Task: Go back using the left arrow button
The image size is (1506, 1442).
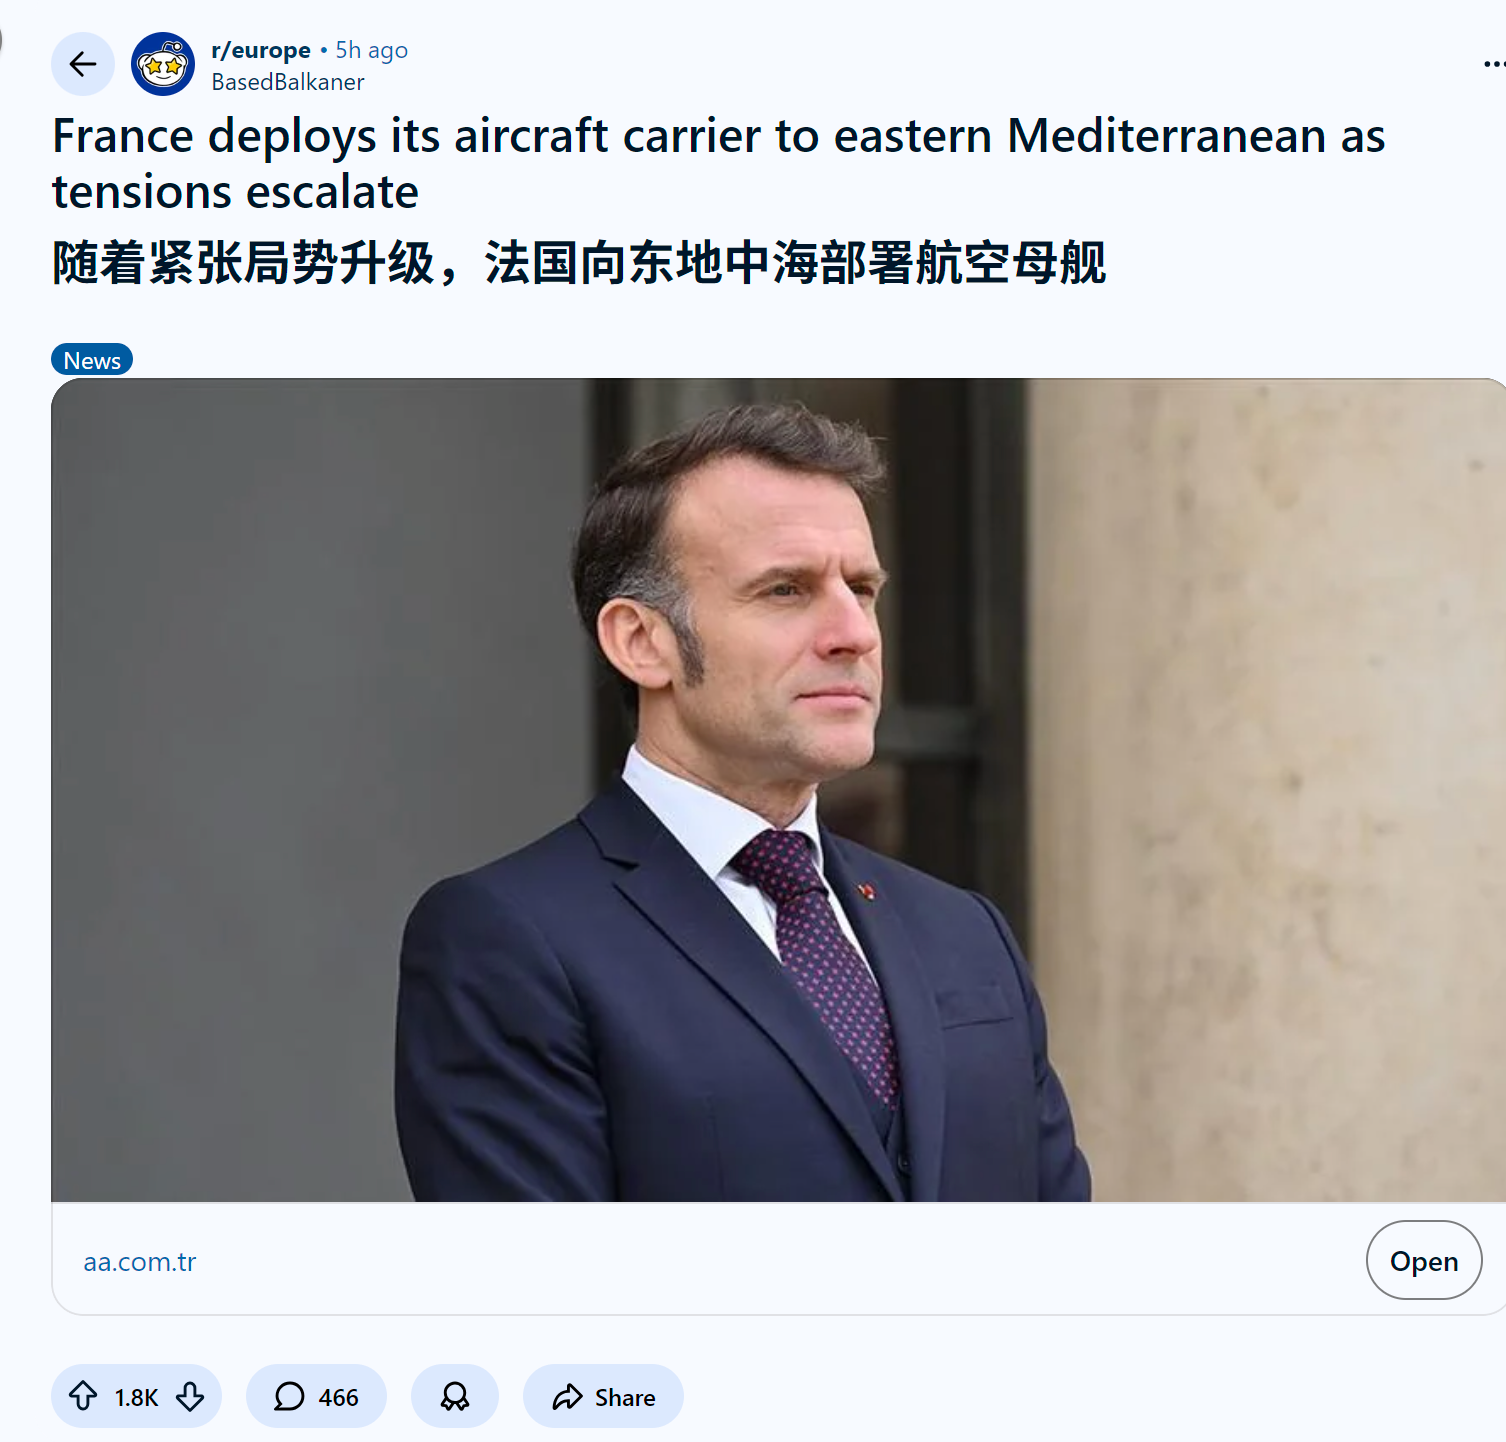Action: click(x=83, y=64)
